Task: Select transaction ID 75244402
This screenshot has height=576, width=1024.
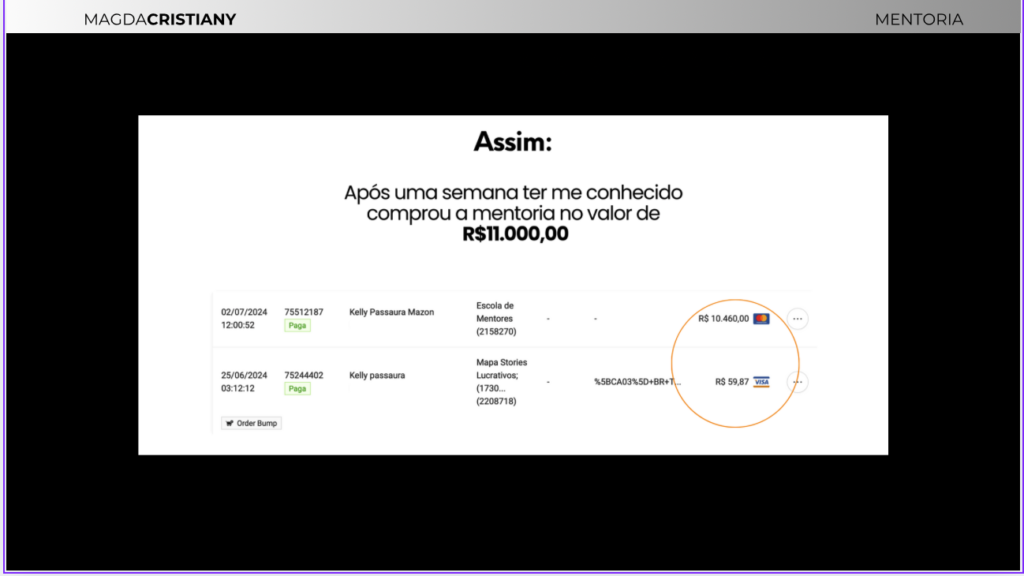Action: (304, 375)
